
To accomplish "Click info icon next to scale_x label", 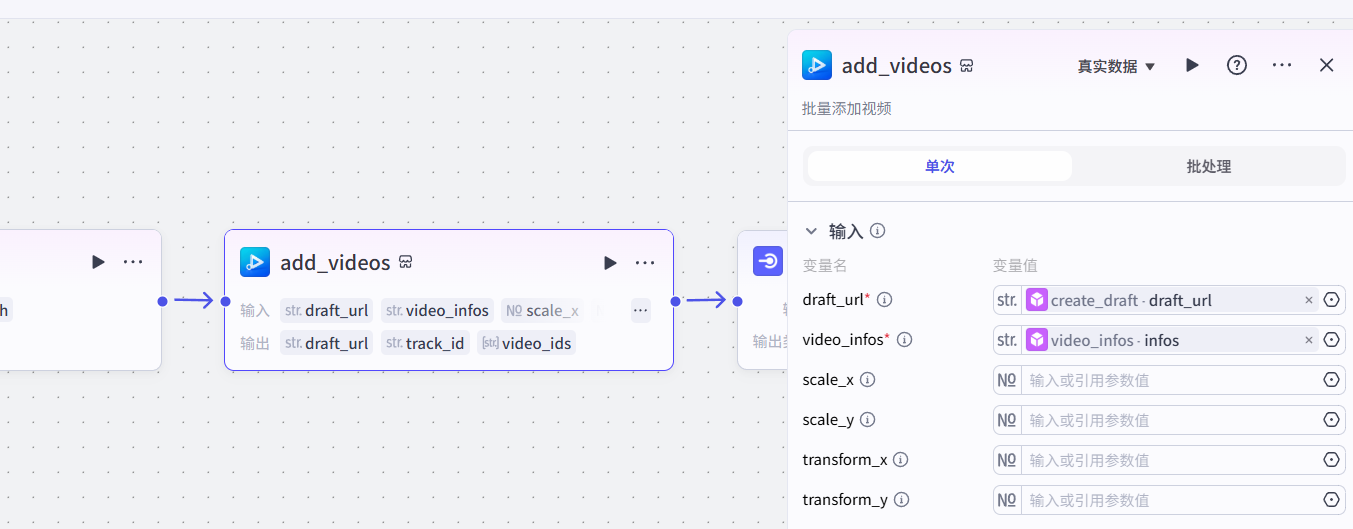I will click(868, 380).
